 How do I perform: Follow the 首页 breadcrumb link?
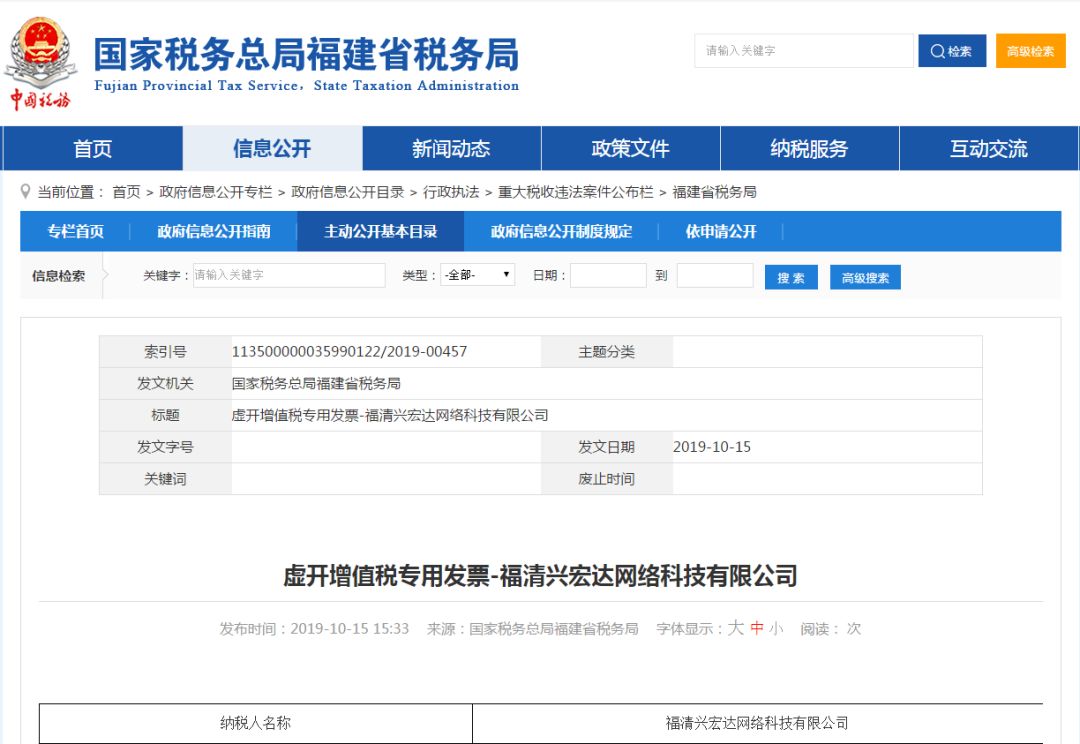(x=126, y=192)
